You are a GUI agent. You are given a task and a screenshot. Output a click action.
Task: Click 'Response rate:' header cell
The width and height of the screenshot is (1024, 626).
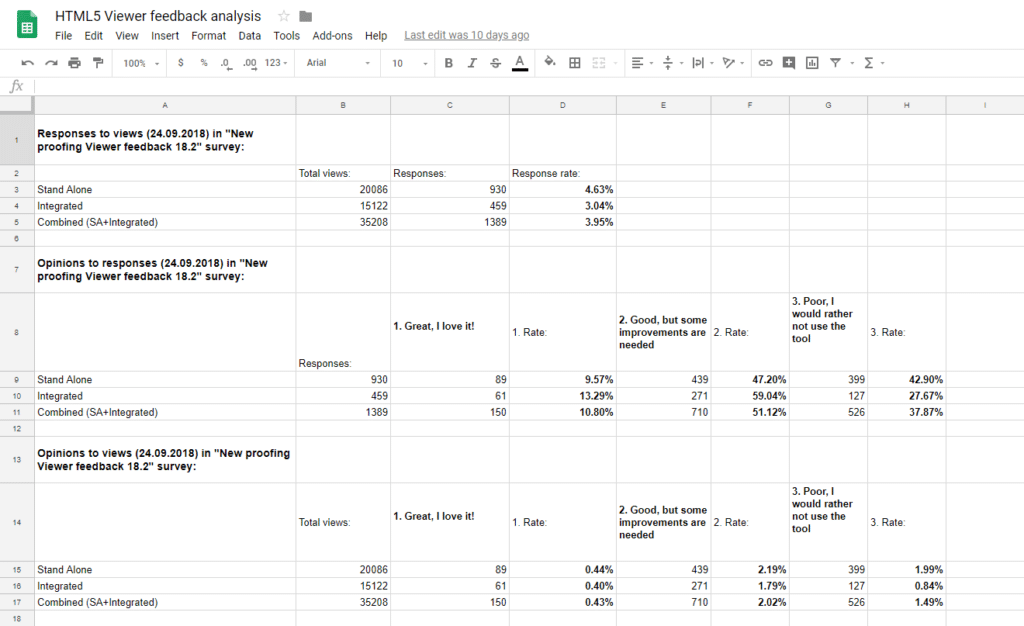point(562,173)
